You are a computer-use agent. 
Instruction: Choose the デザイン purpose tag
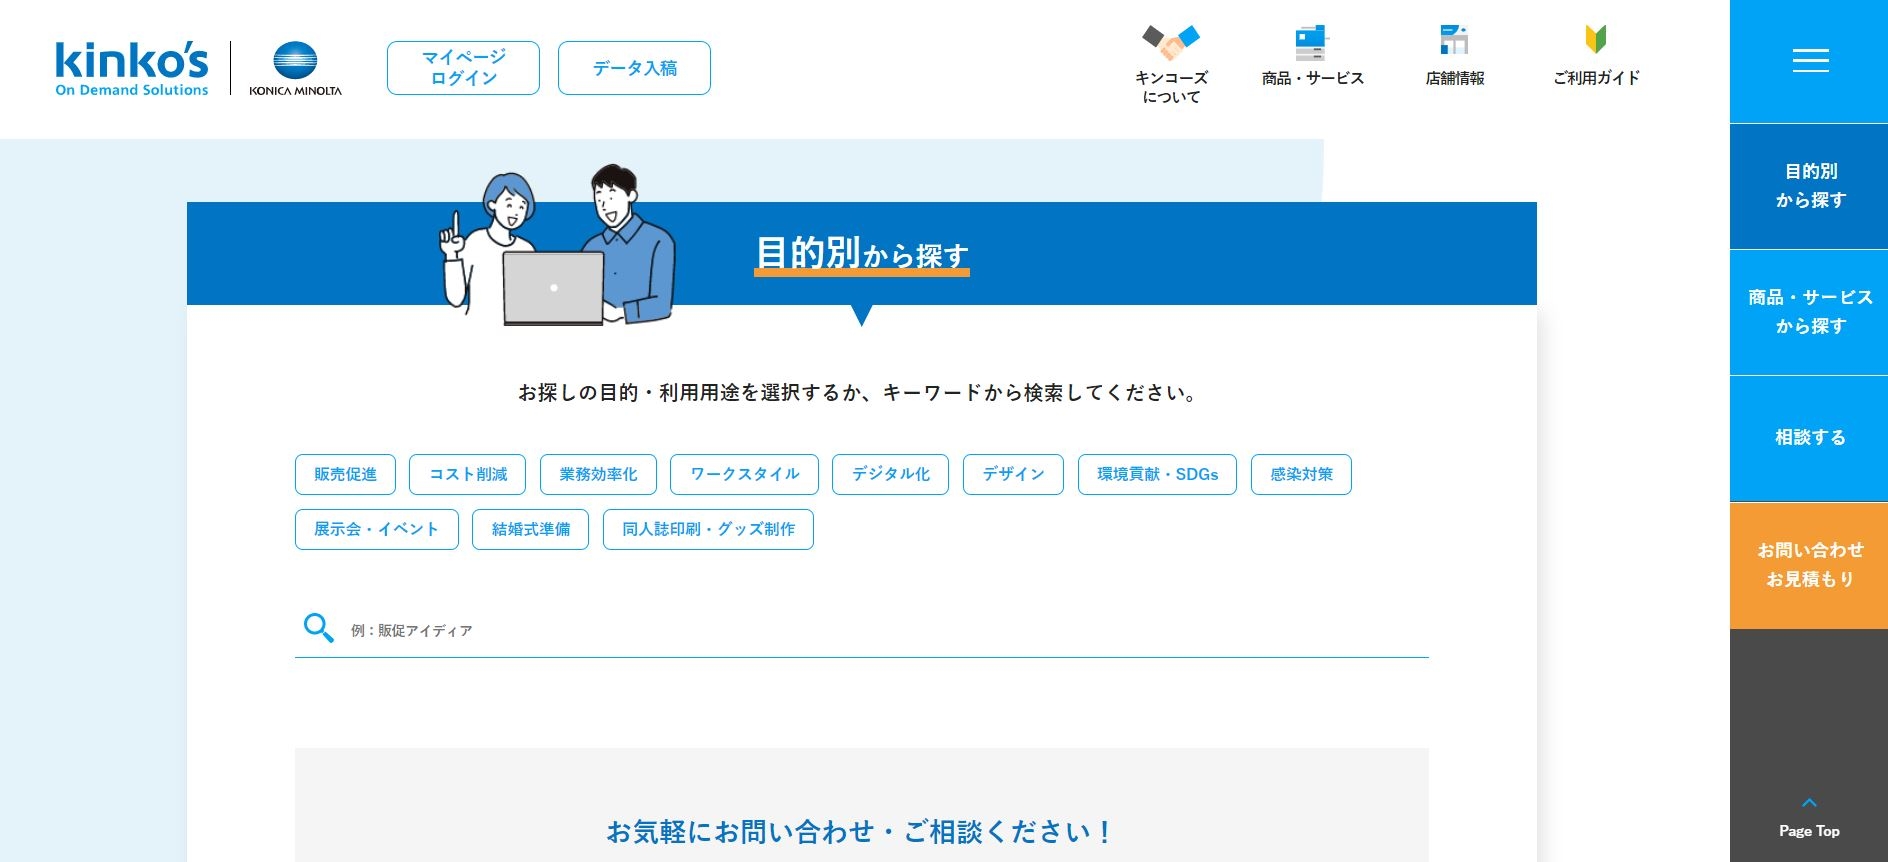[x=1013, y=474]
